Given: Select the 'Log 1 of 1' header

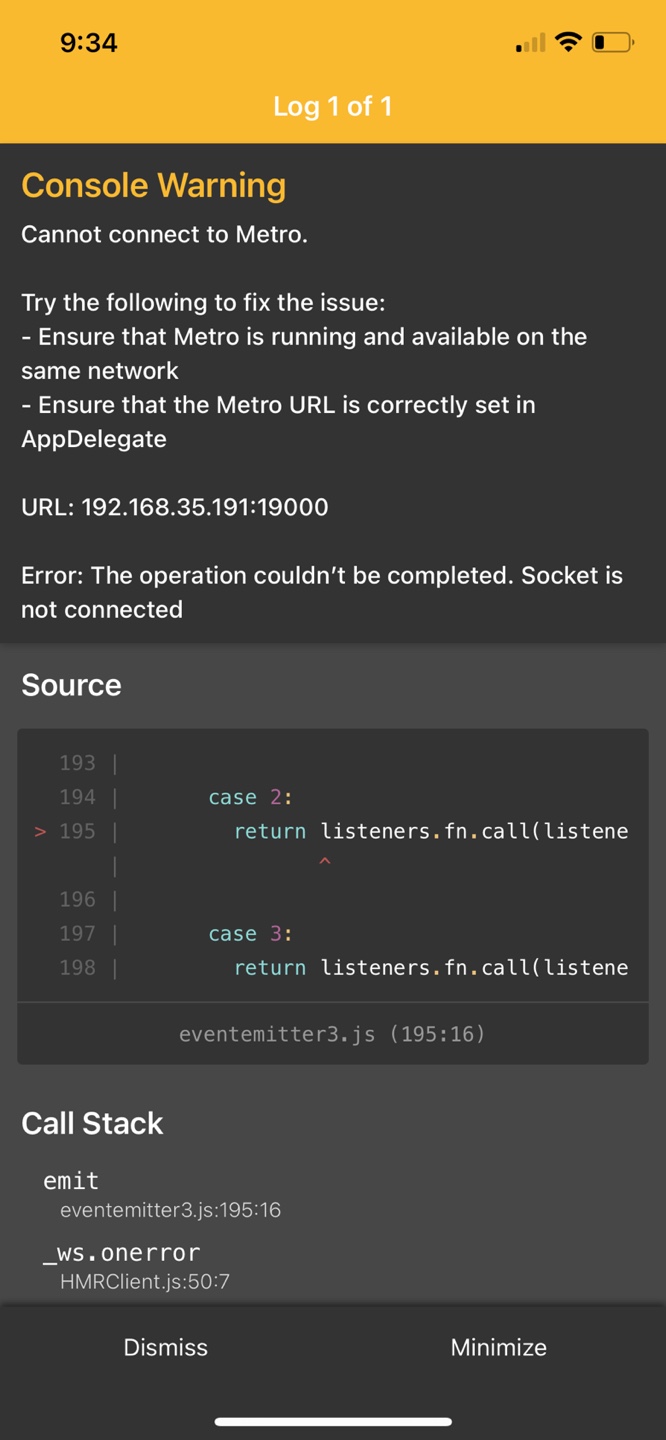Looking at the screenshot, I should (333, 106).
